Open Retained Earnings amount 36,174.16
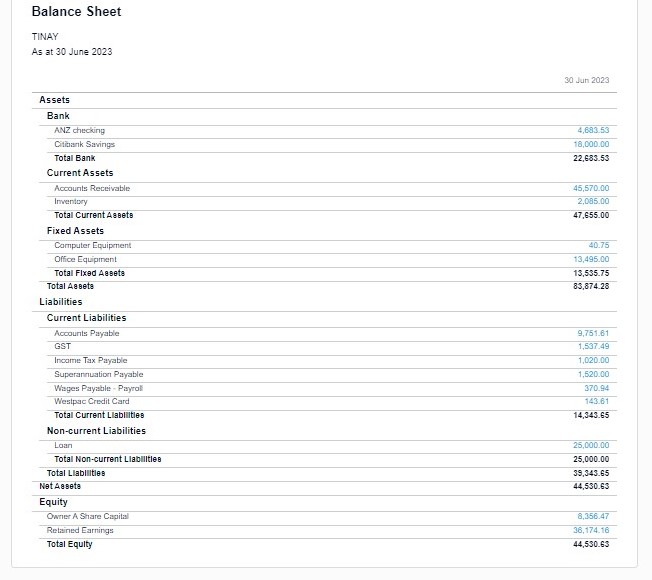This screenshot has width=652, height=580. click(x=591, y=530)
